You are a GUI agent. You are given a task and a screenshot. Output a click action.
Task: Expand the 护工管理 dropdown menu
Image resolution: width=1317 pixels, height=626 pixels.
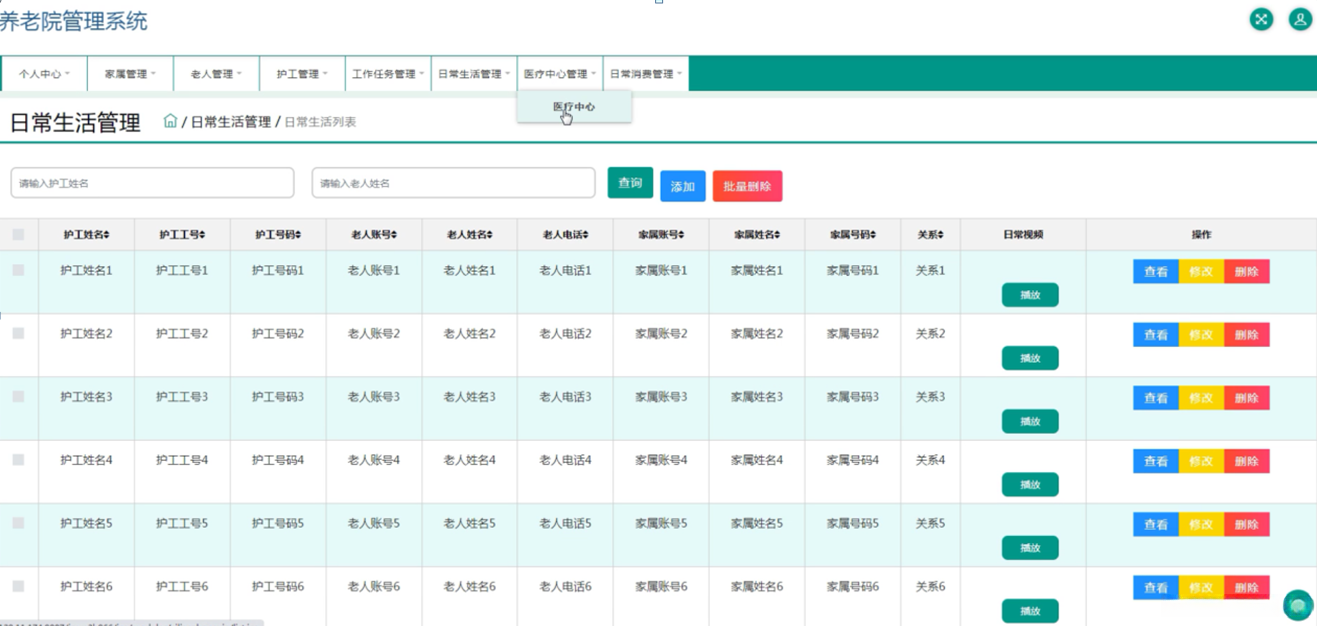303,74
